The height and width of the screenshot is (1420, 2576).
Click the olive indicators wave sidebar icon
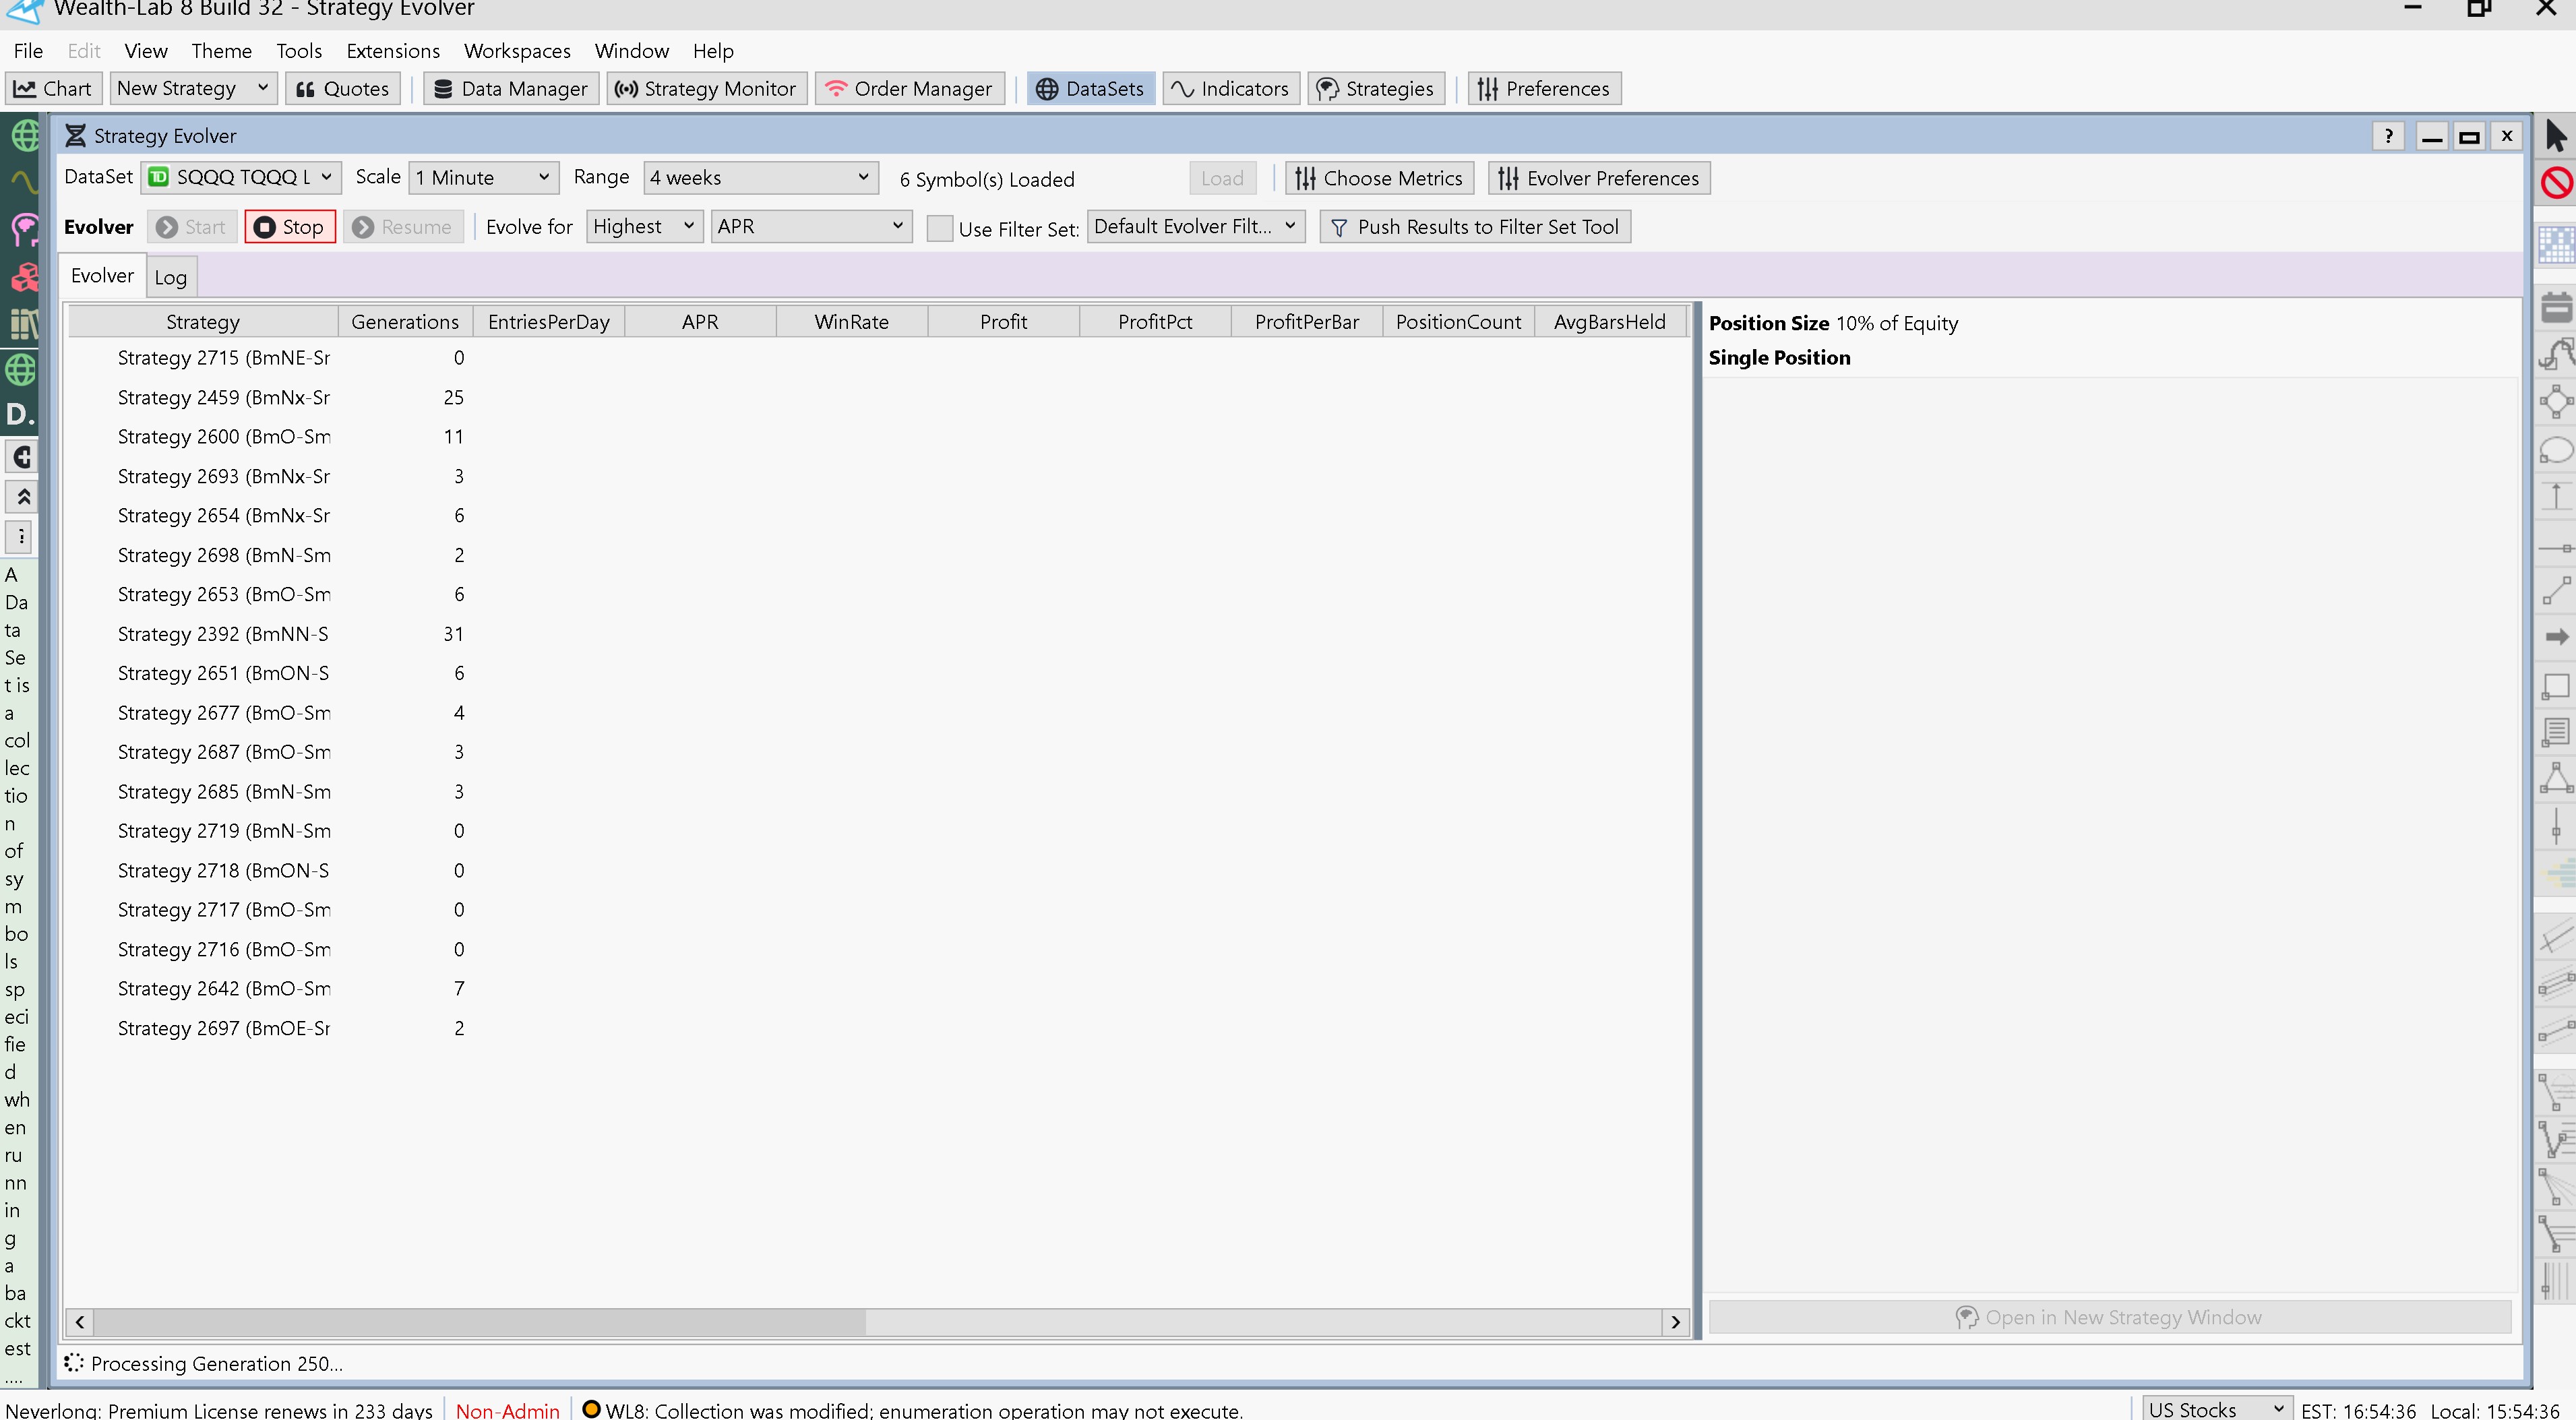pyautogui.click(x=22, y=181)
